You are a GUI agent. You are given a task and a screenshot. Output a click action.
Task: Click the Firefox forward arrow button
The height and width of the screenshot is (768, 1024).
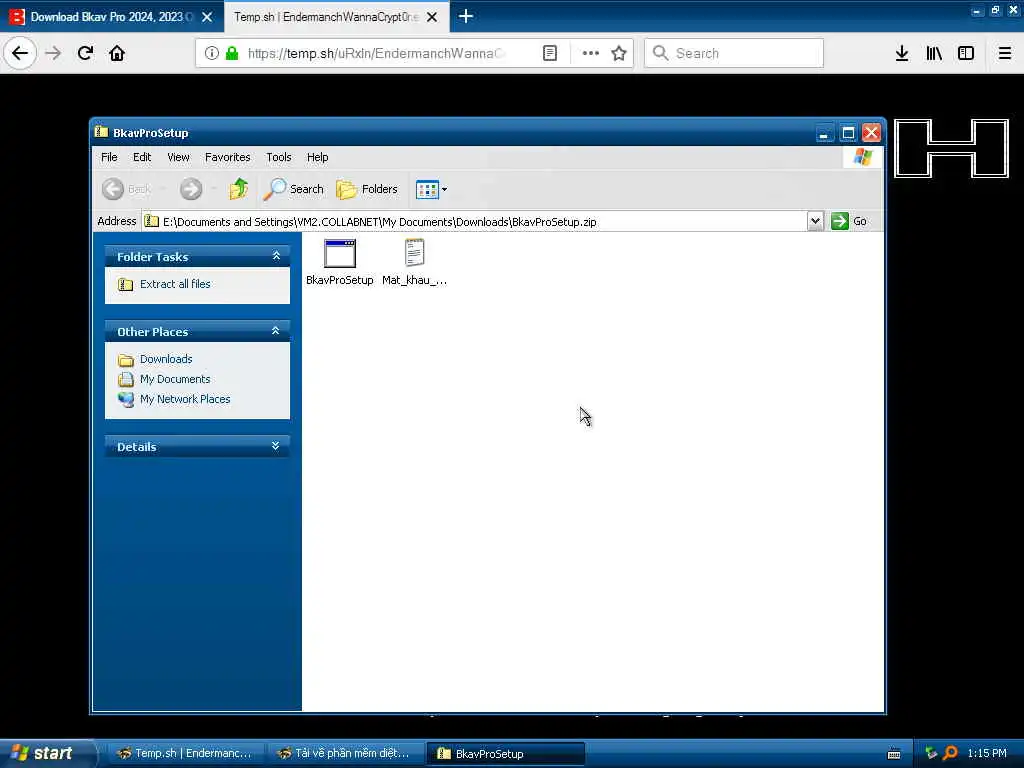point(53,53)
